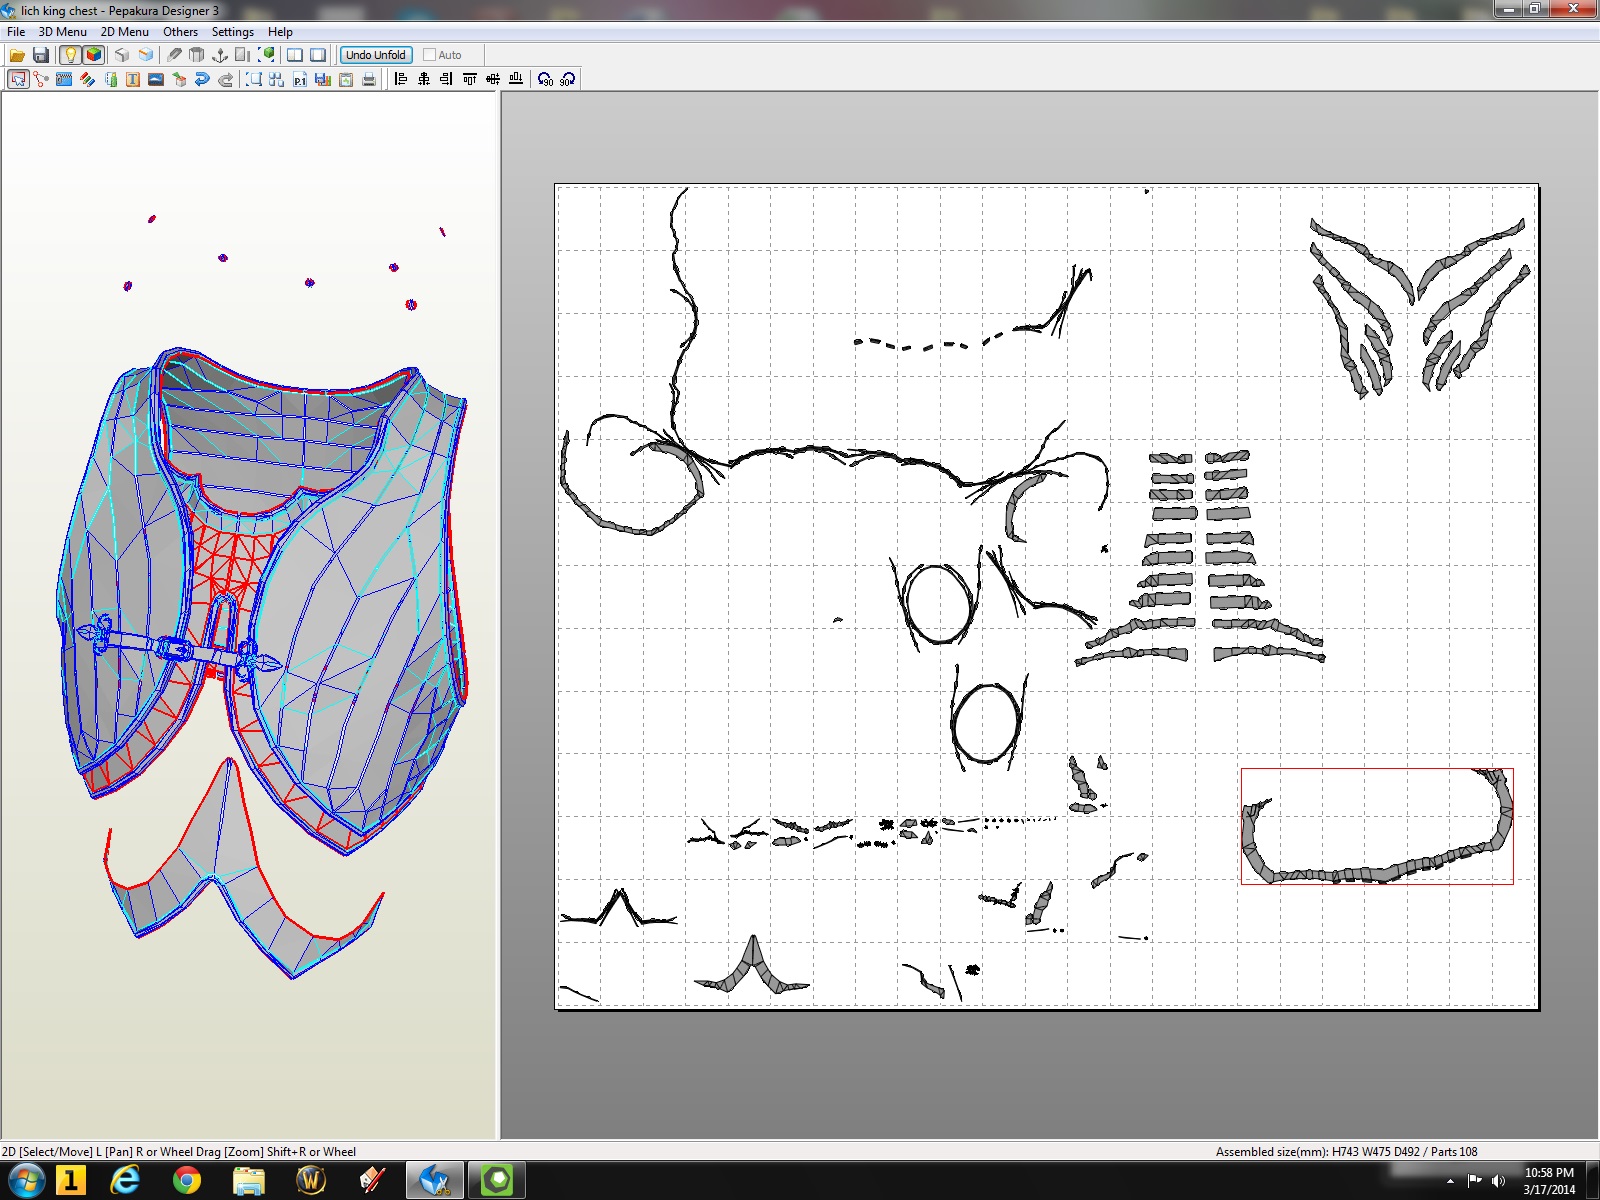Click the P.1 page settings icon

pyautogui.click(x=300, y=79)
